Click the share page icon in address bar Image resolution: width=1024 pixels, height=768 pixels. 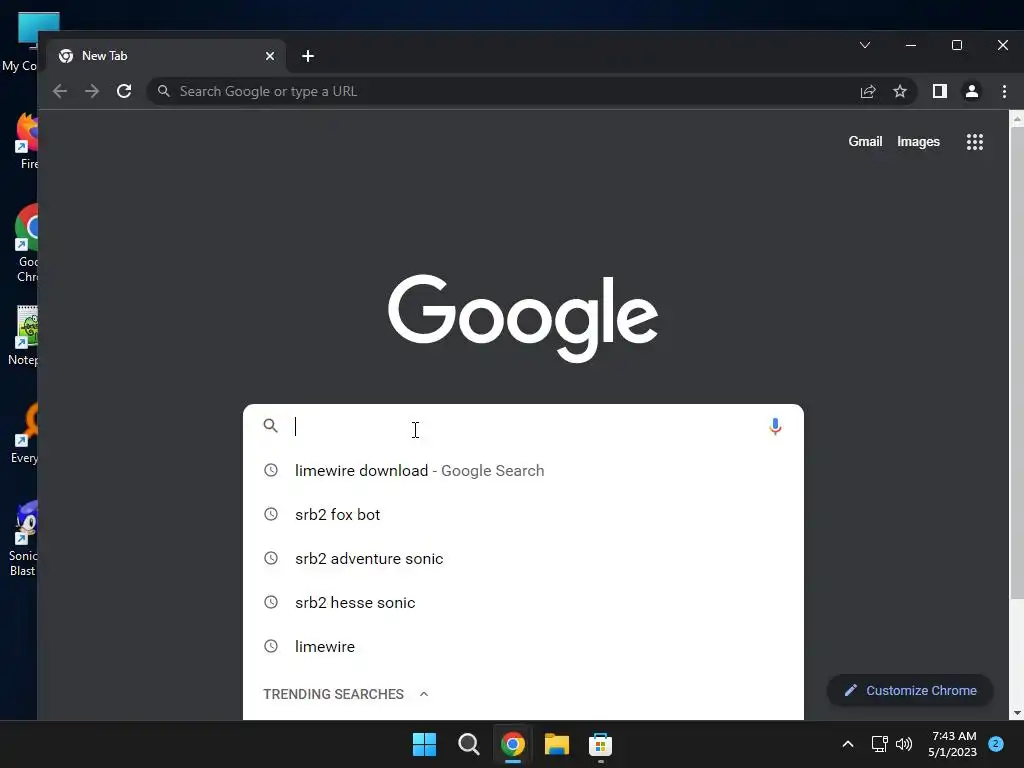pyautogui.click(x=868, y=91)
